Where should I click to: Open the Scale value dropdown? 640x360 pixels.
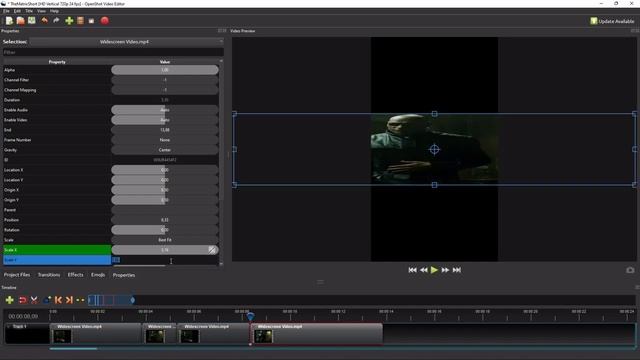point(164,240)
